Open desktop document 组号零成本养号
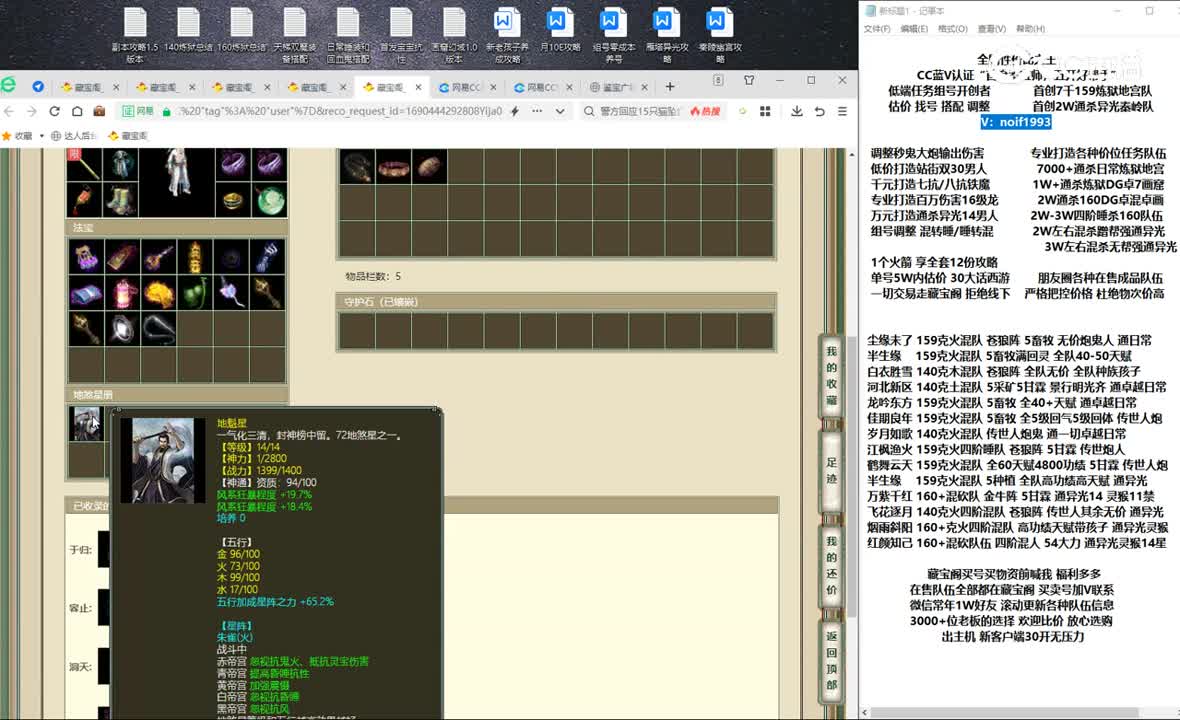The width and height of the screenshot is (1180, 720). click(613, 35)
